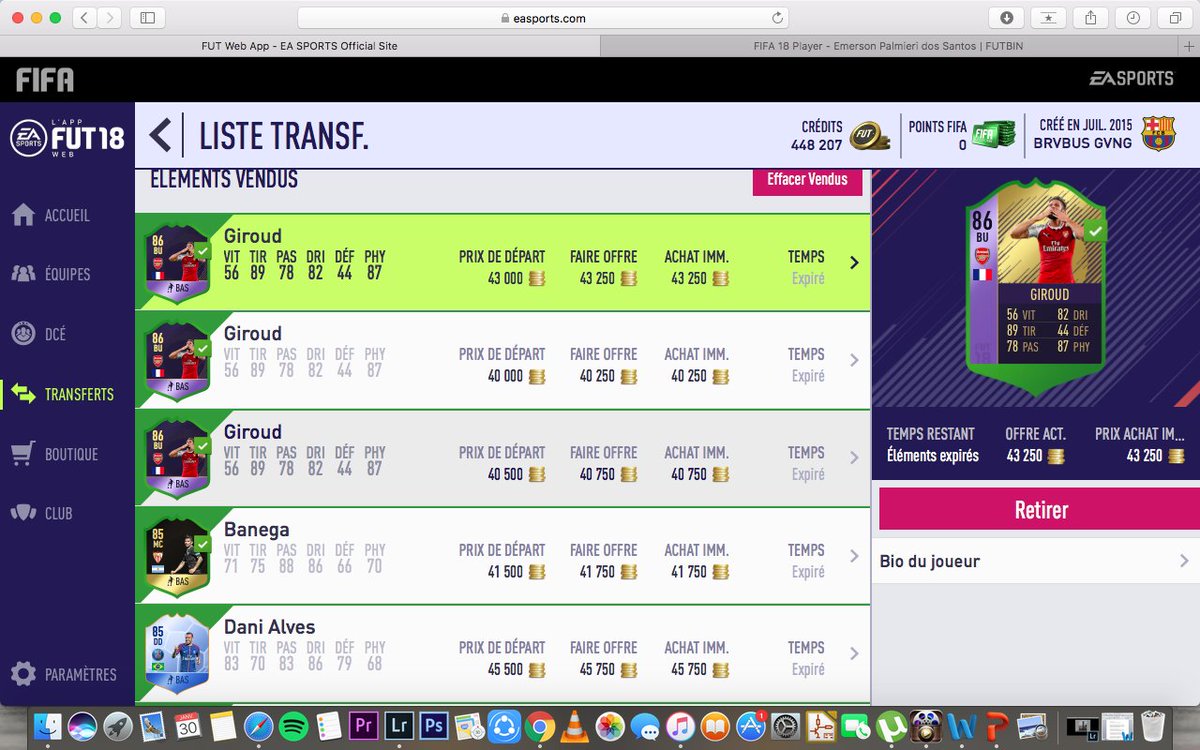Image resolution: width=1200 pixels, height=750 pixels.
Task: Open DCÉ section in sidebar
Action: (38, 334)
